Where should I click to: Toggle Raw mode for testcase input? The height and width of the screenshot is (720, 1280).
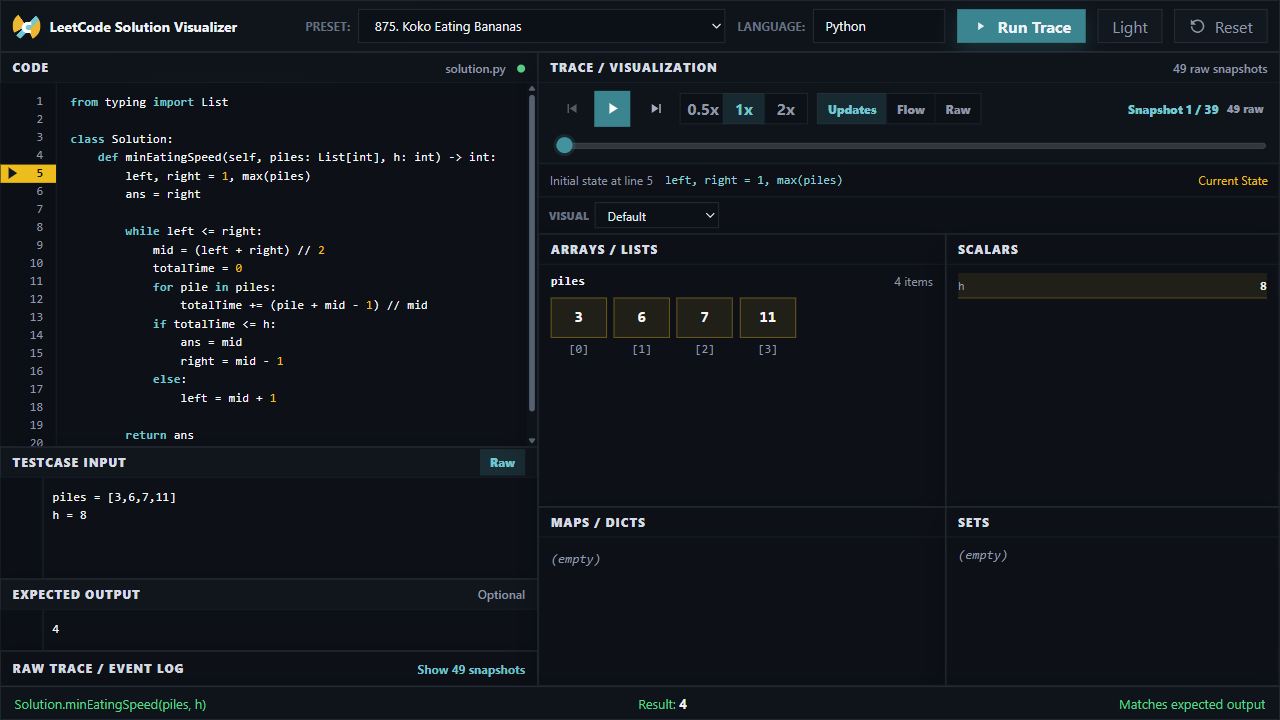click(502, 462)
